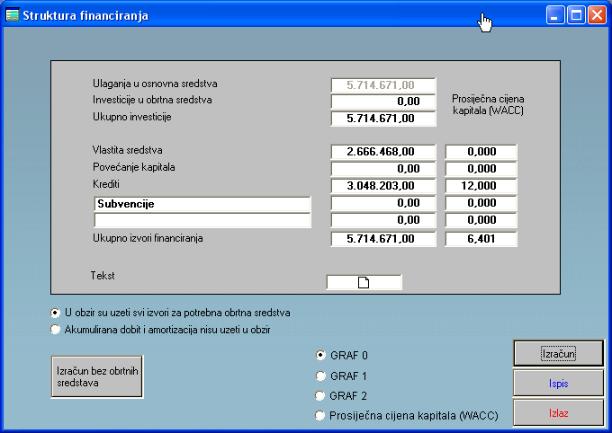Viewport: 612px width, 433px height.
Task: Click Ukupno izvori financiranja total amount
Action: (x=383, y=239)
